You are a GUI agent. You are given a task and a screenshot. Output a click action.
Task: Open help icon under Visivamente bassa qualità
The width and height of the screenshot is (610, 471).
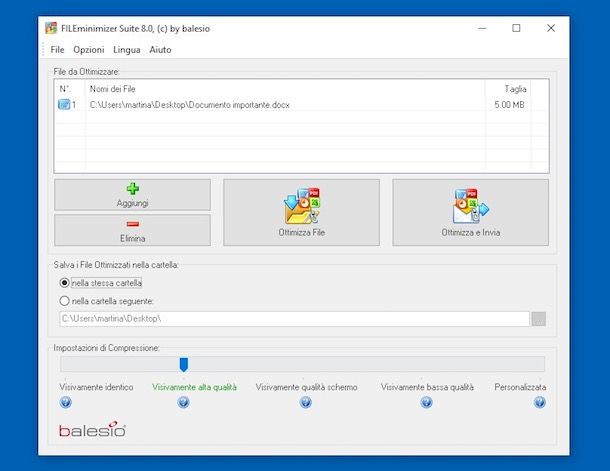coord(426,402)
